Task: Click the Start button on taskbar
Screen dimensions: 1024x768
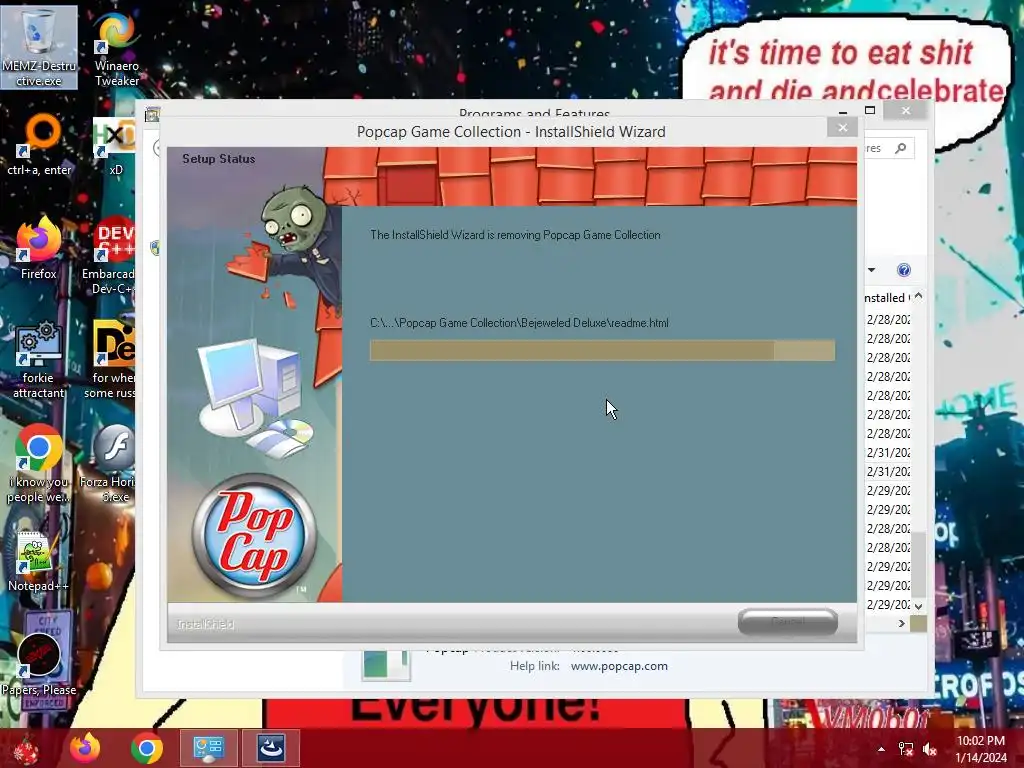Action: (x=26, y=748)
